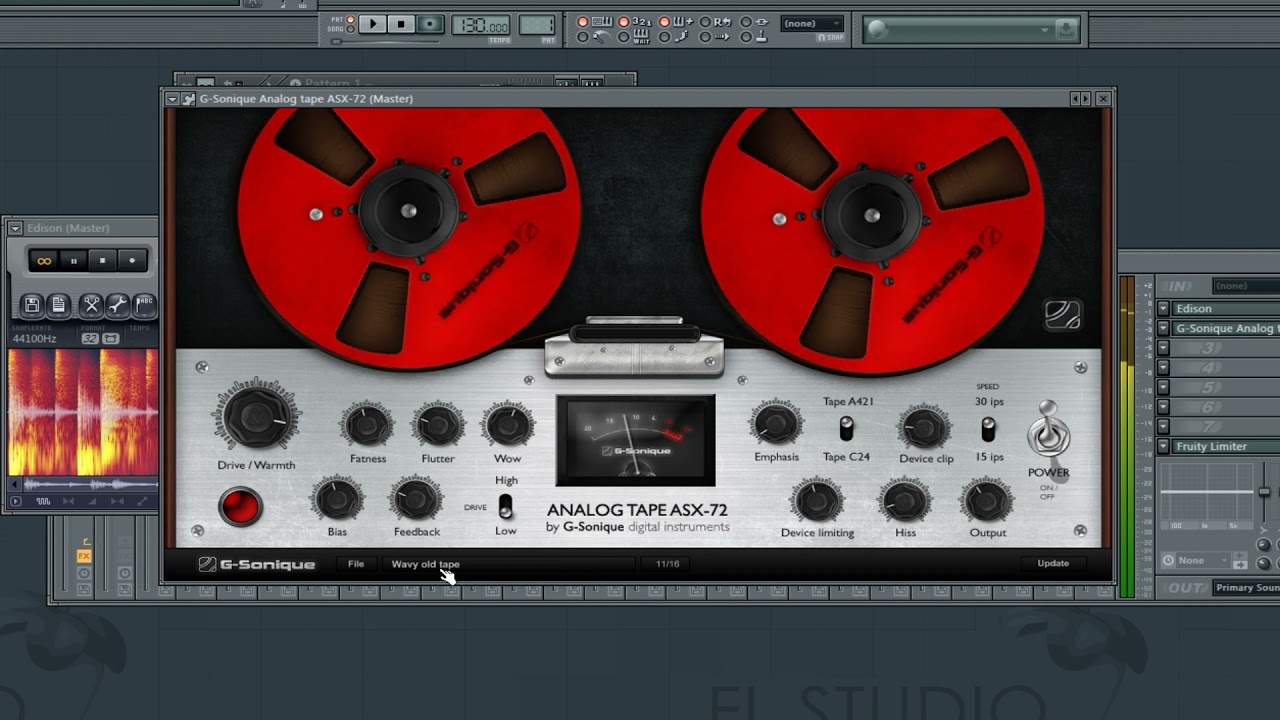Click the Device clip knob
This screenshot has width=1280, height=720.
pyautogui.click(x=925, y=428)
